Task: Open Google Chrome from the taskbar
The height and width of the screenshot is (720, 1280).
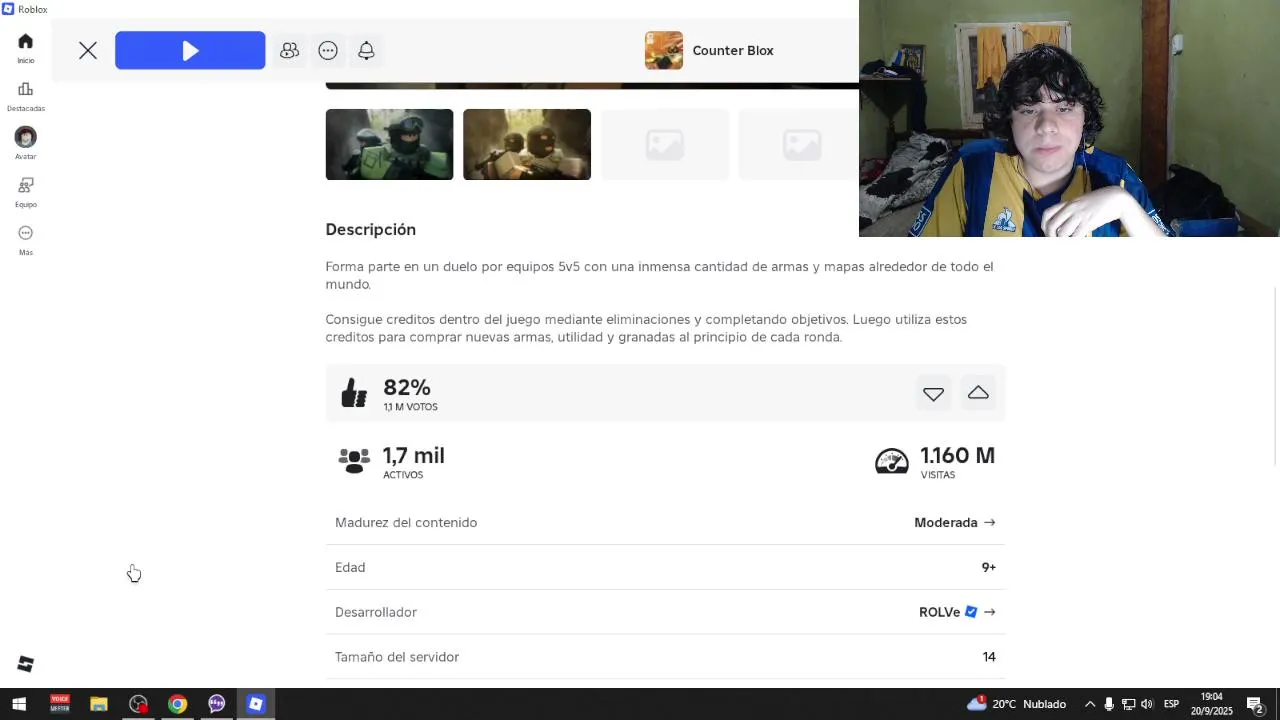Action: (177, 704)
